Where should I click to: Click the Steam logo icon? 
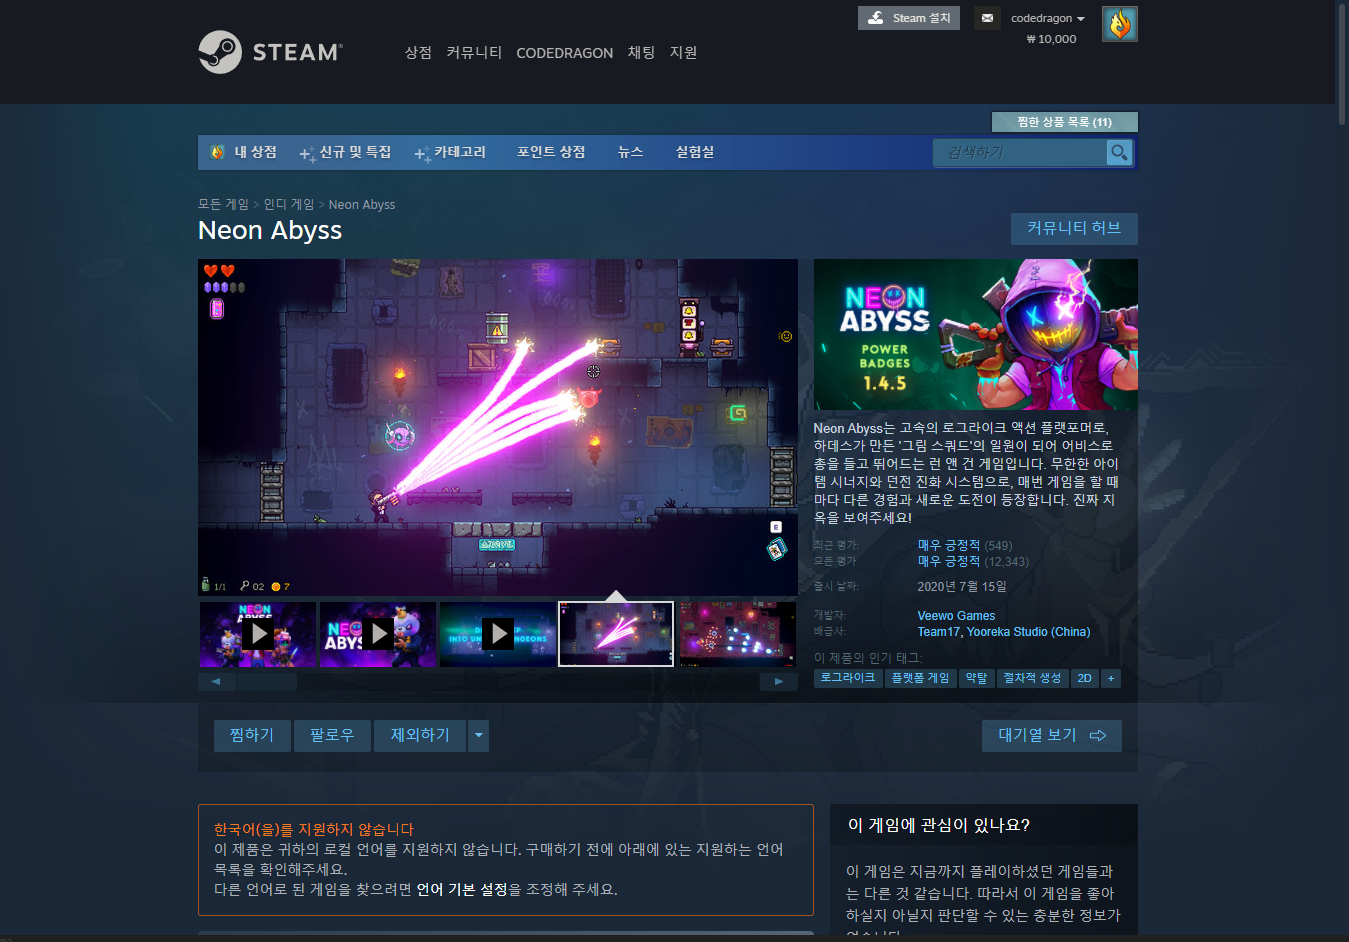click(x=220, y=52)
